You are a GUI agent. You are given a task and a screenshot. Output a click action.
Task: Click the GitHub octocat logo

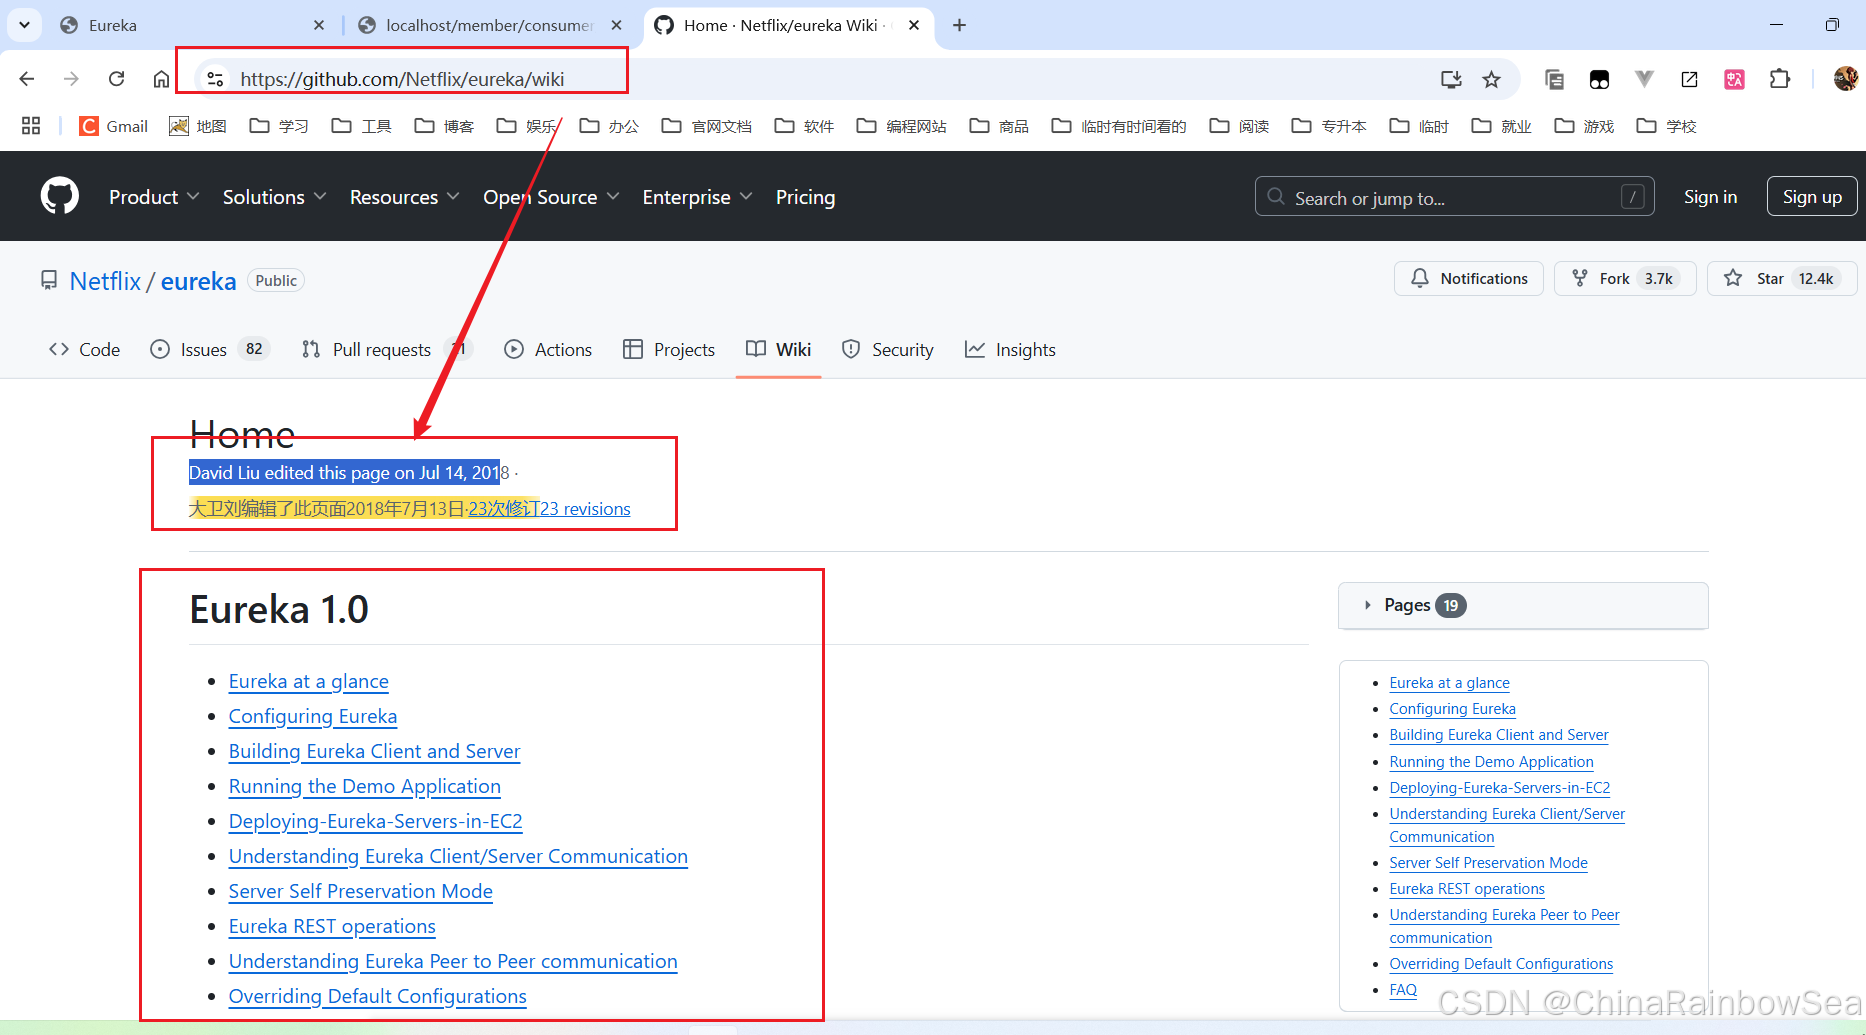[60, 196]
